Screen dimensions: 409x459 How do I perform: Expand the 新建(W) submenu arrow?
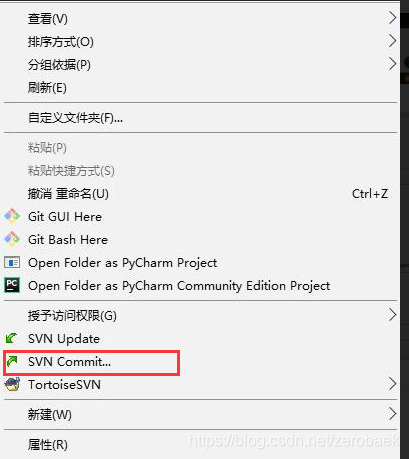(x=393, y=414)
